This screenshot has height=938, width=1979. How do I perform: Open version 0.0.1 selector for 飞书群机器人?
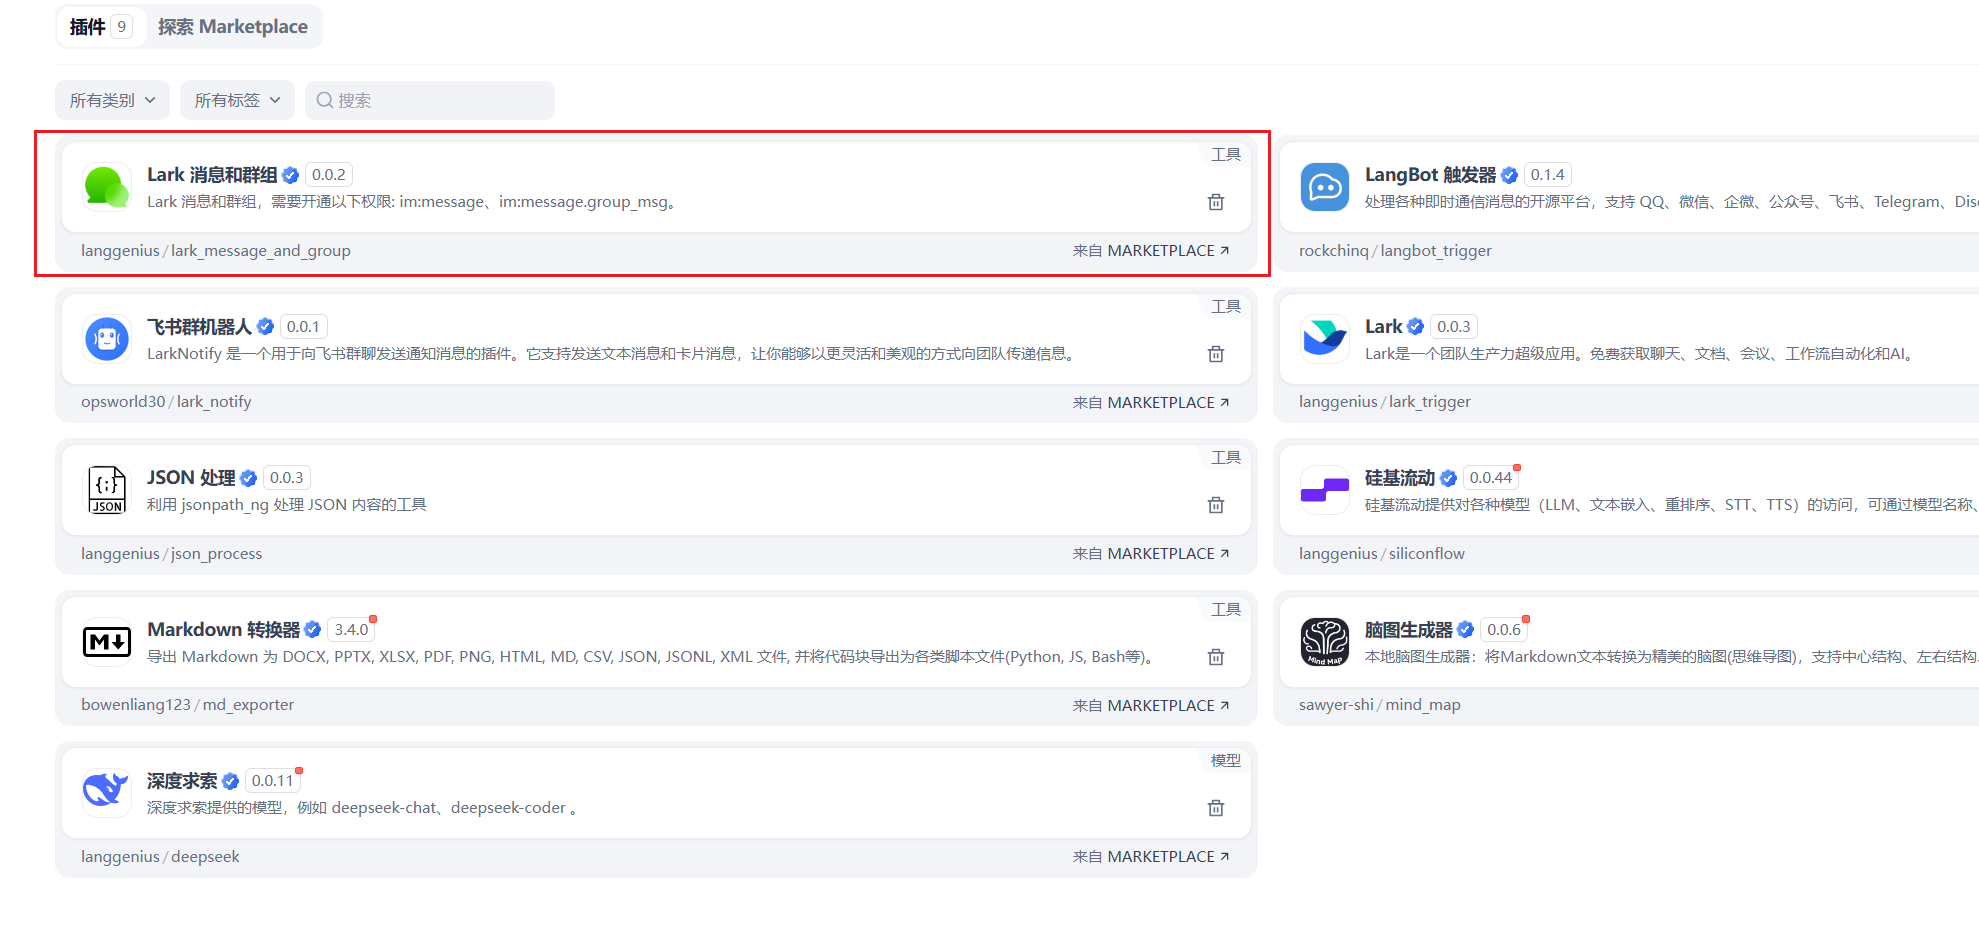(x=303, y=327)
